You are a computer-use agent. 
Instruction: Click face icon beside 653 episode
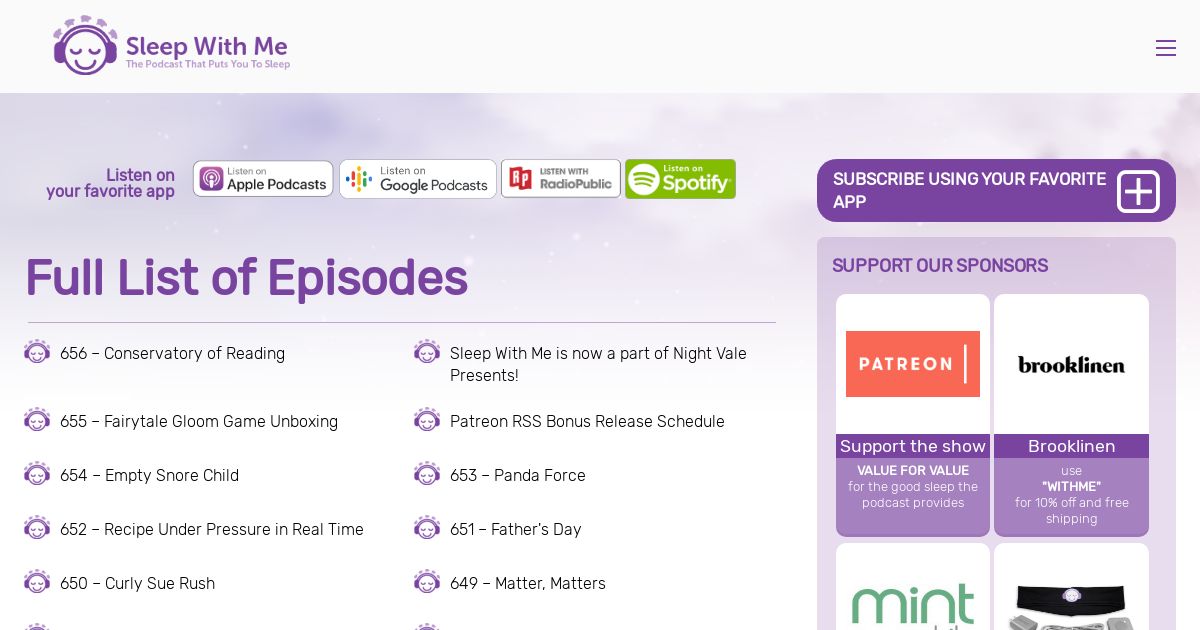point(427,474)
